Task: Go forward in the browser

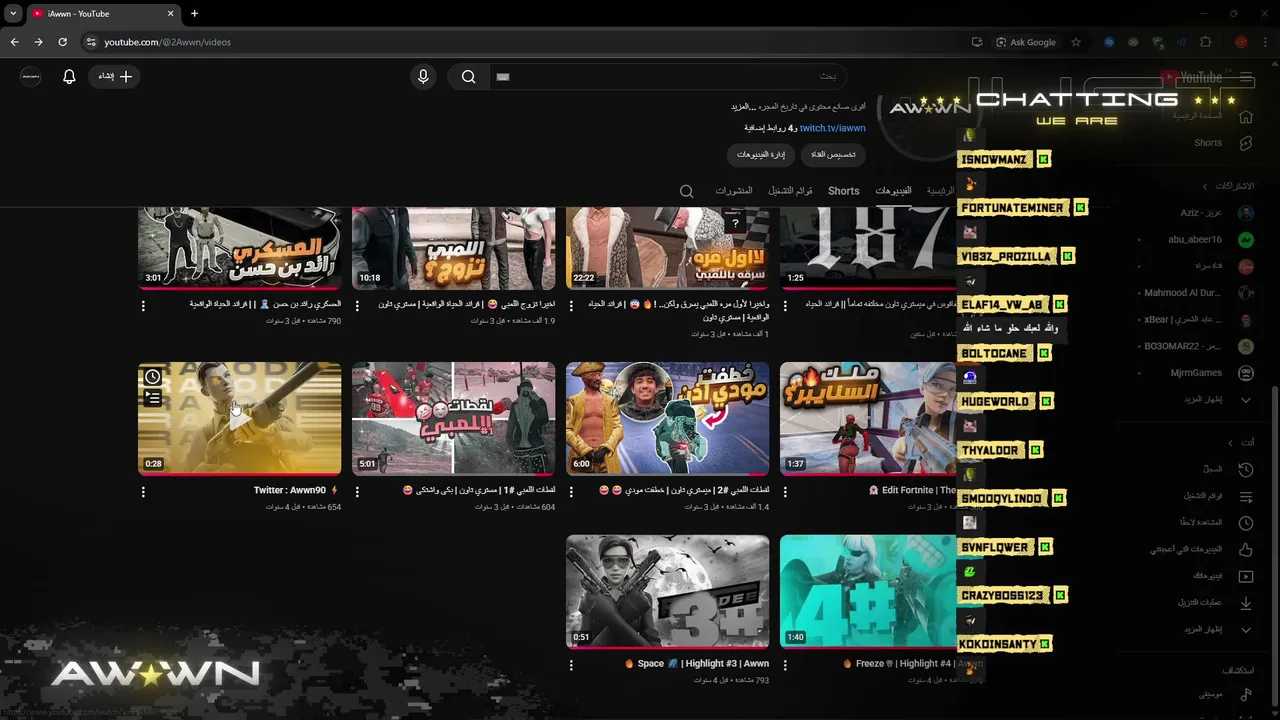Action: [x=38, y=42]
